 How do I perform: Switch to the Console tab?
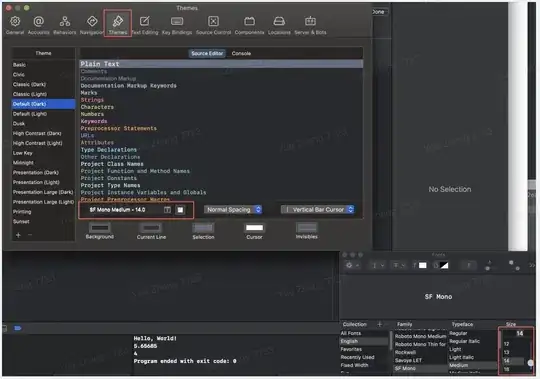tap(241, 53)
